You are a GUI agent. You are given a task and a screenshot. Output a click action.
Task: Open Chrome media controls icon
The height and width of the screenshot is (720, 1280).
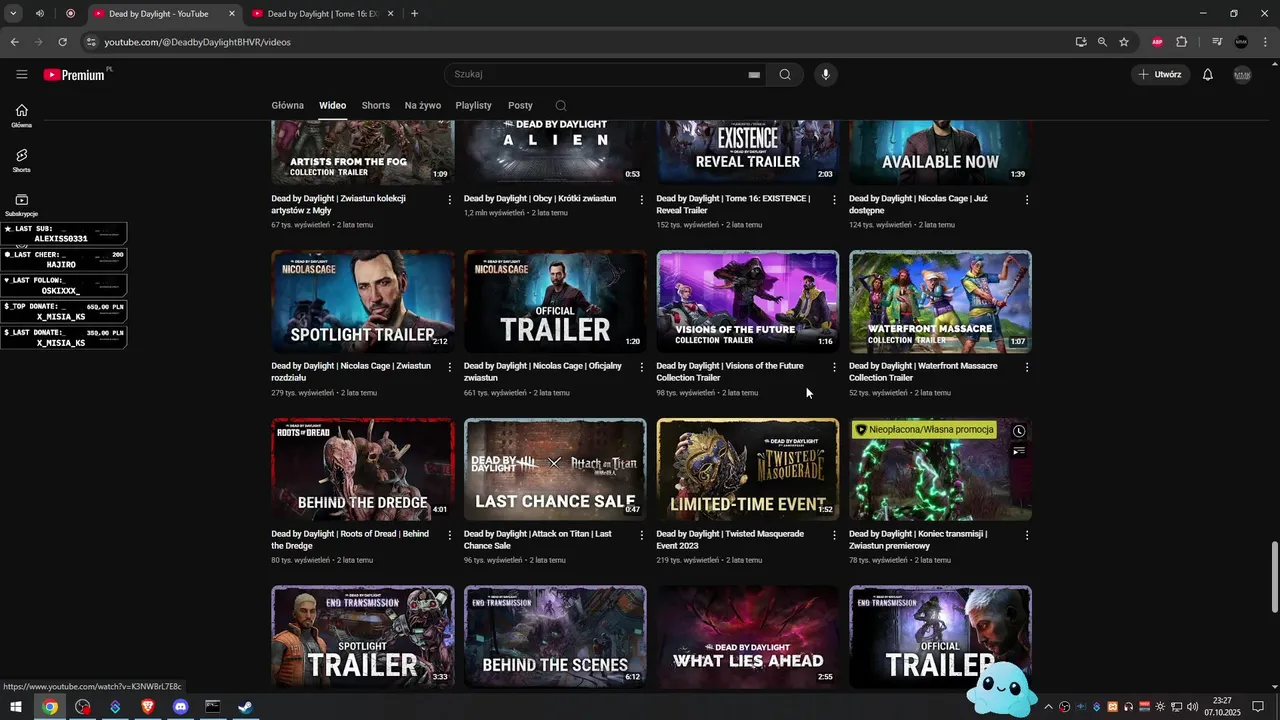[x=1217, y=42]
